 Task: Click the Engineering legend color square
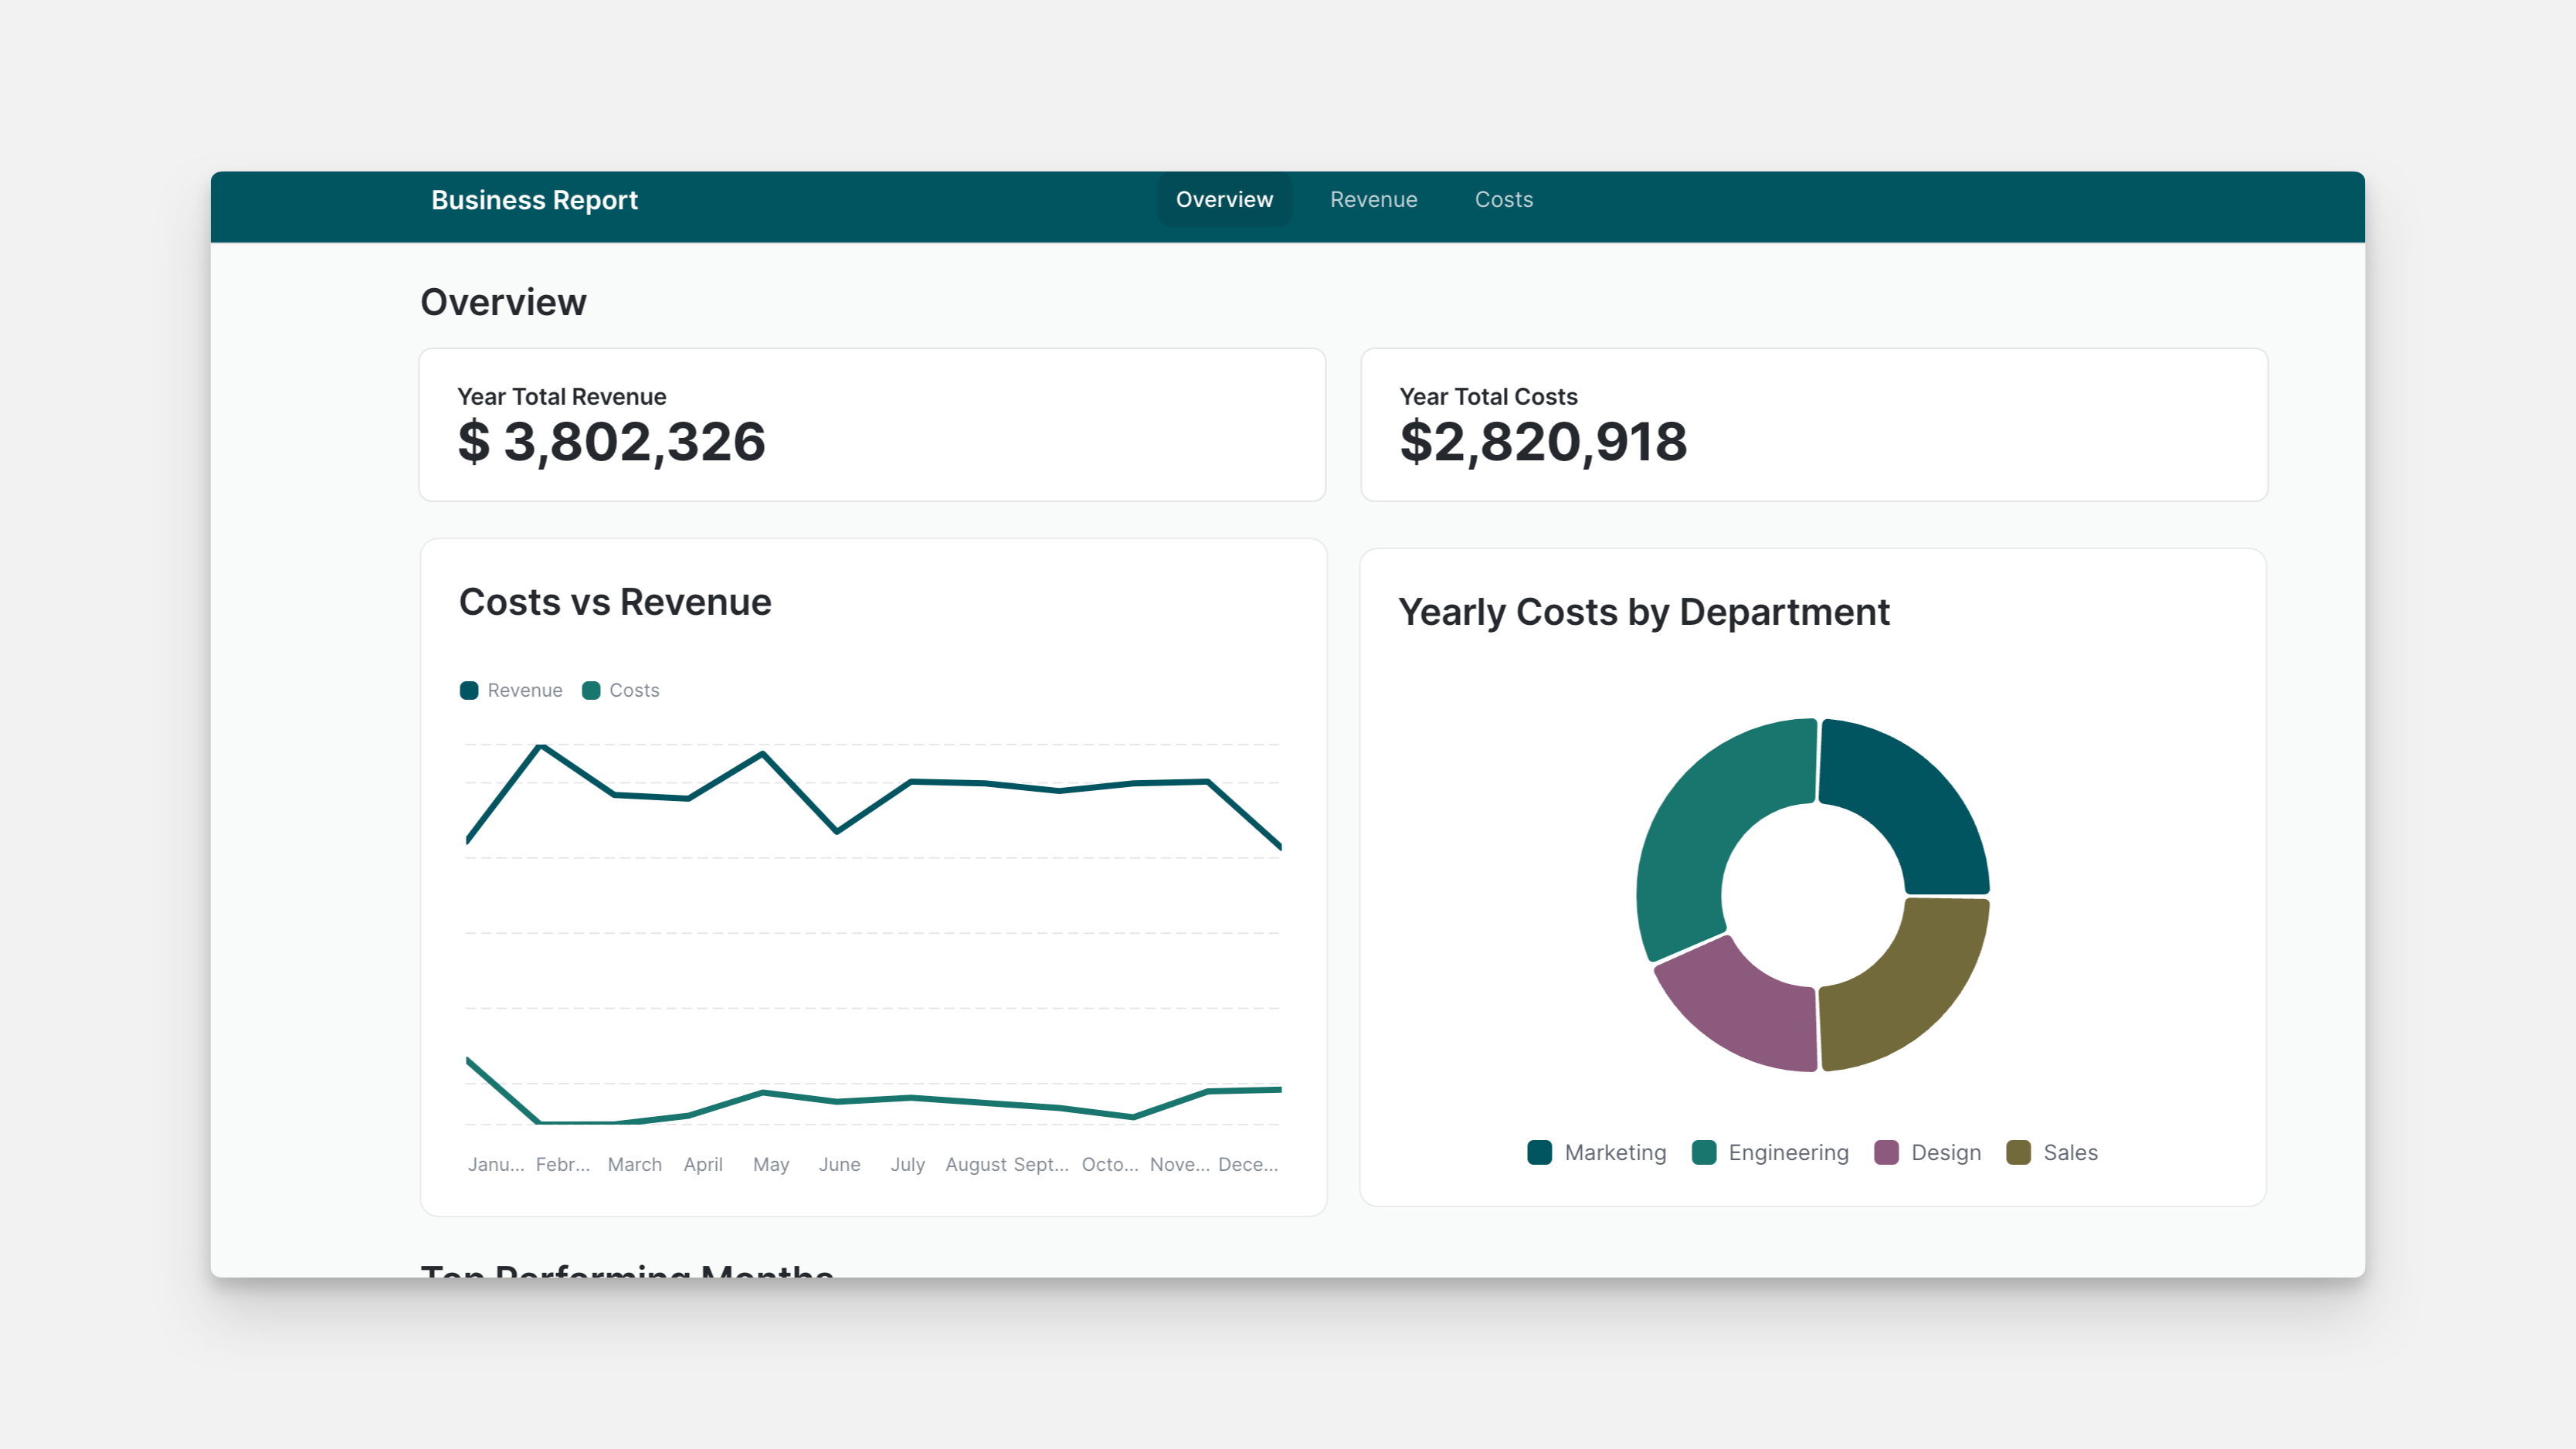tap(1703, 1152)
